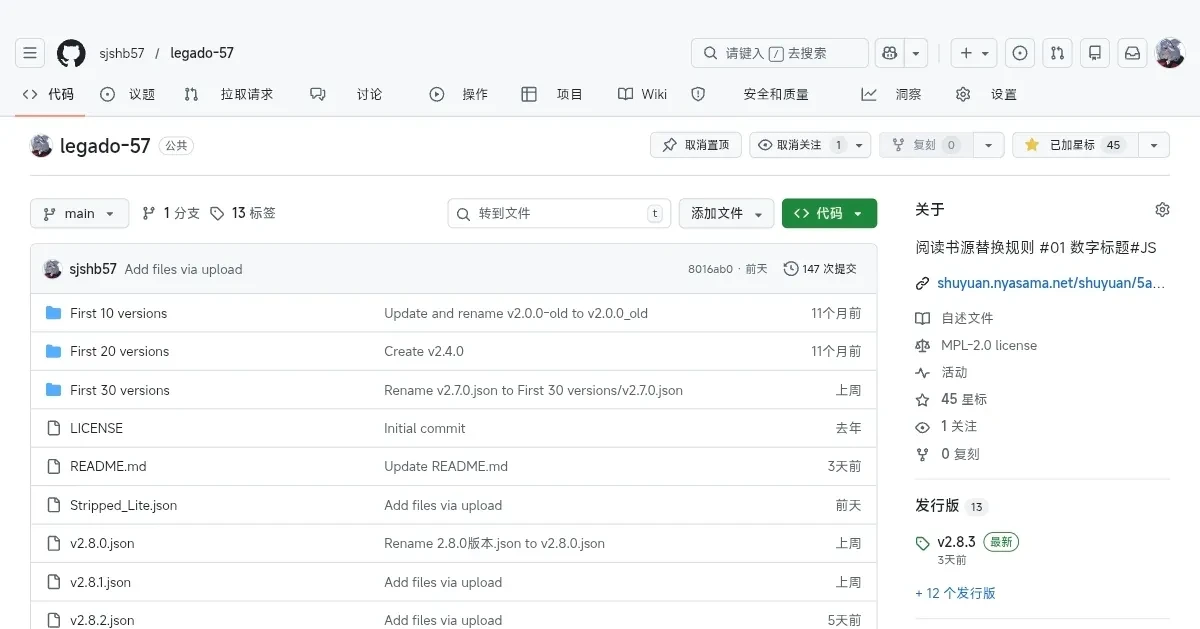Go to the GitHub homepage logo

click(x=71, y=53)
